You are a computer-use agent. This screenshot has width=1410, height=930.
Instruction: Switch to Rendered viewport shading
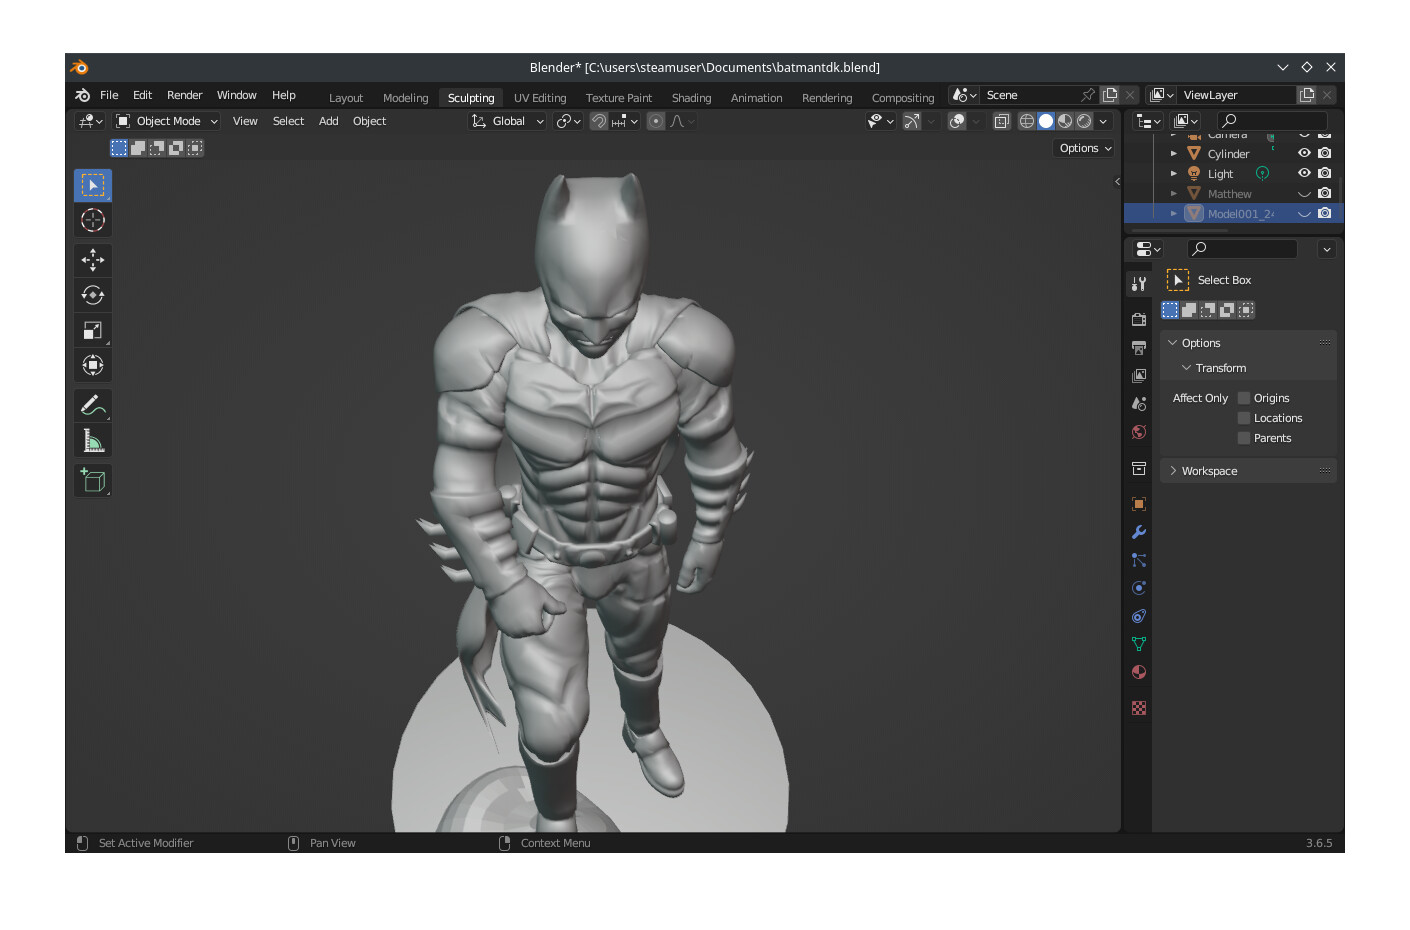pos(1084,121)
